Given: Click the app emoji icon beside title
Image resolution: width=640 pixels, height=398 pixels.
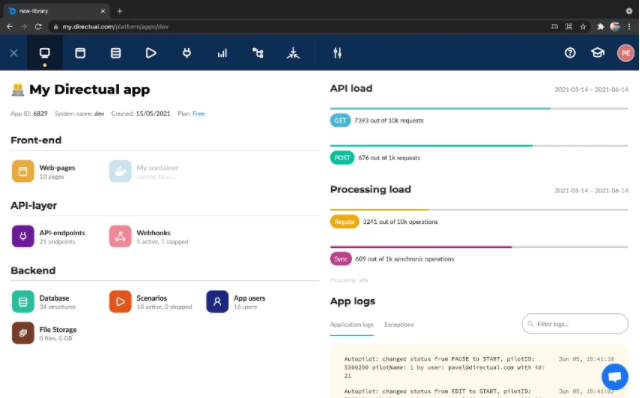Looking at the screenshot, I should [x=18, y=89].
